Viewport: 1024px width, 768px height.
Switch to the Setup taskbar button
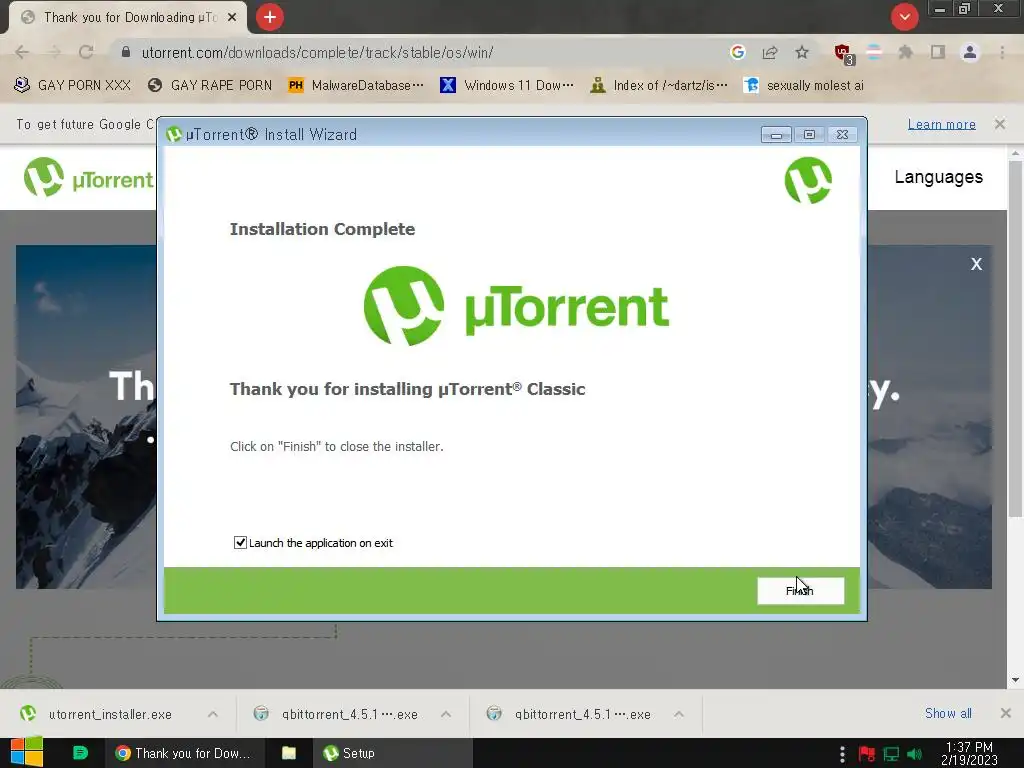pyautogui.click(x=392, y=753)
